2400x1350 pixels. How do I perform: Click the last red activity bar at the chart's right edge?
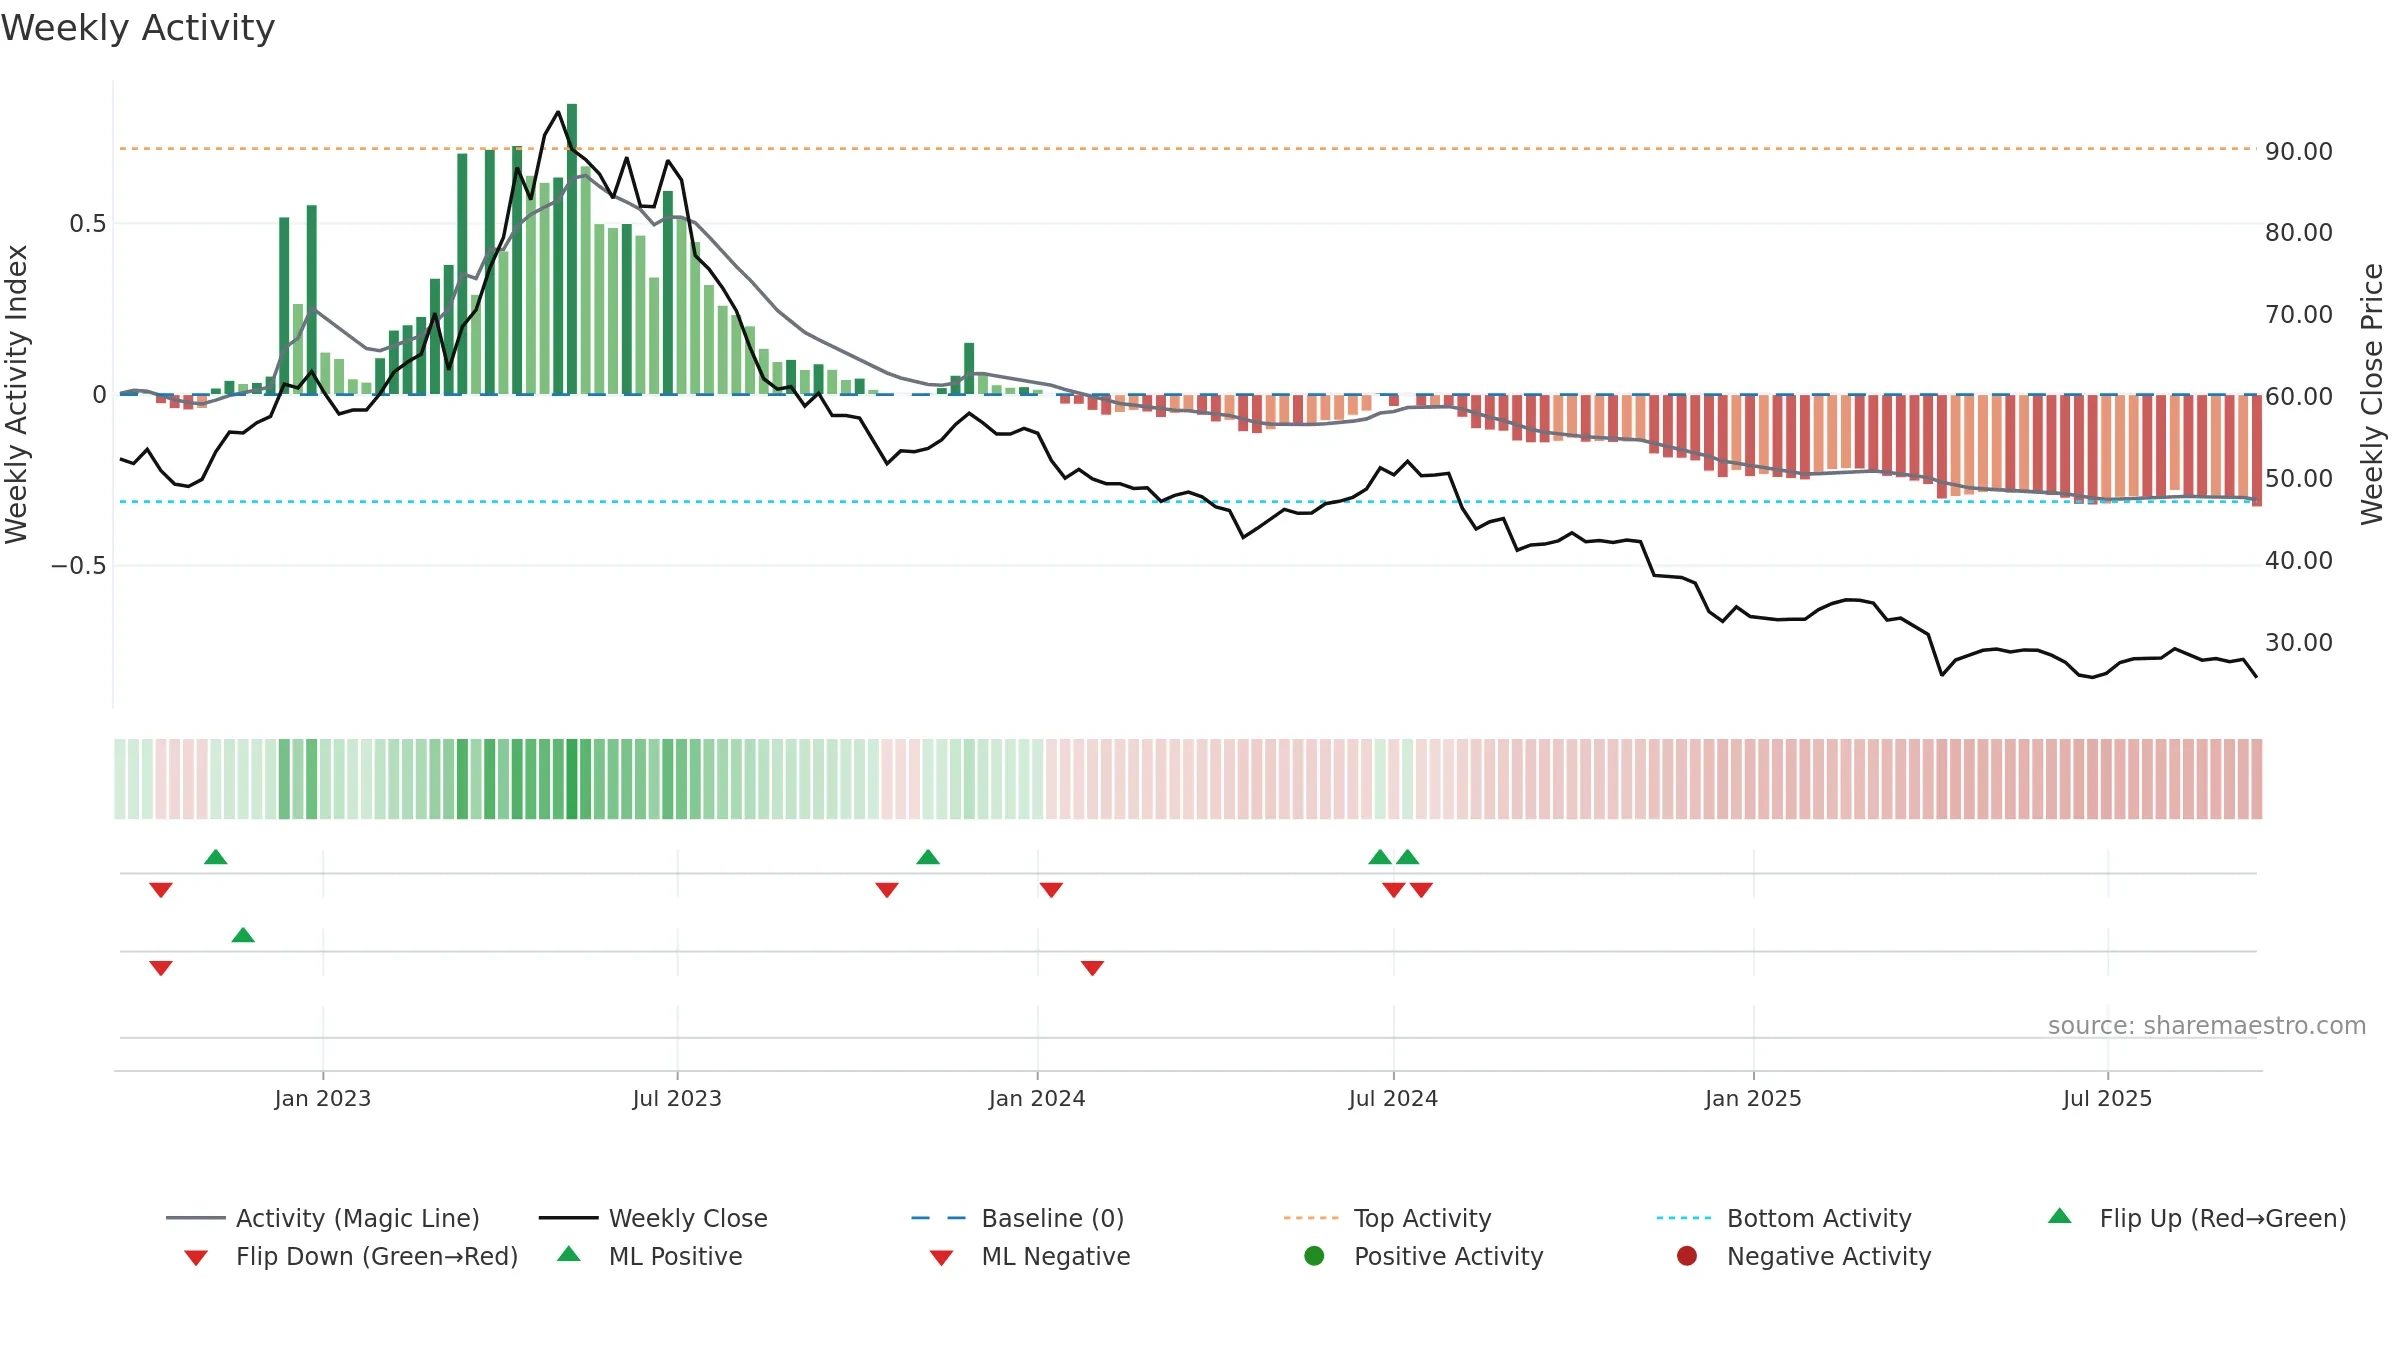(2257, 450)
